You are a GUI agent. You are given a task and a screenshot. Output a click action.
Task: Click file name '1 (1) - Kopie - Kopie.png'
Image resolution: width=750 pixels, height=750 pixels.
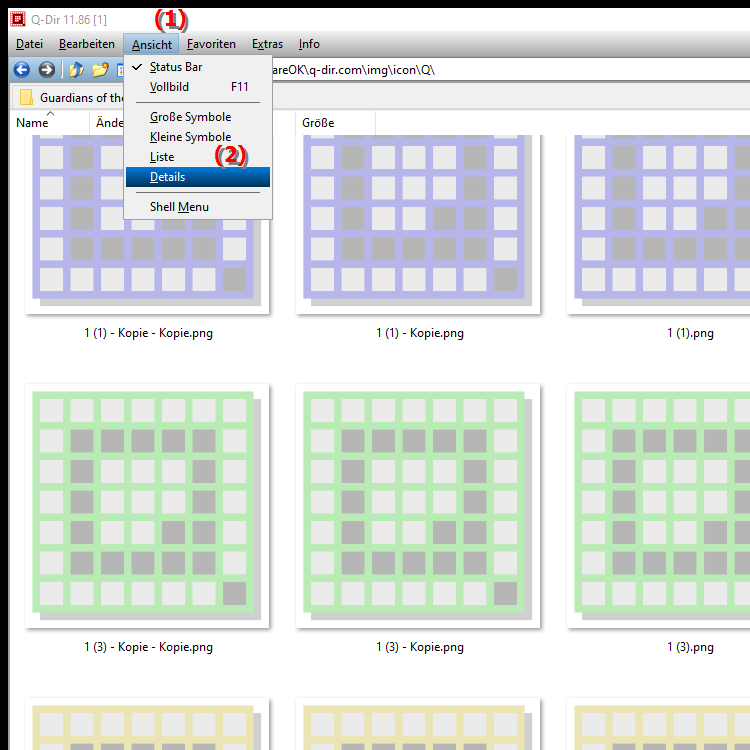[x=148, y=333]
